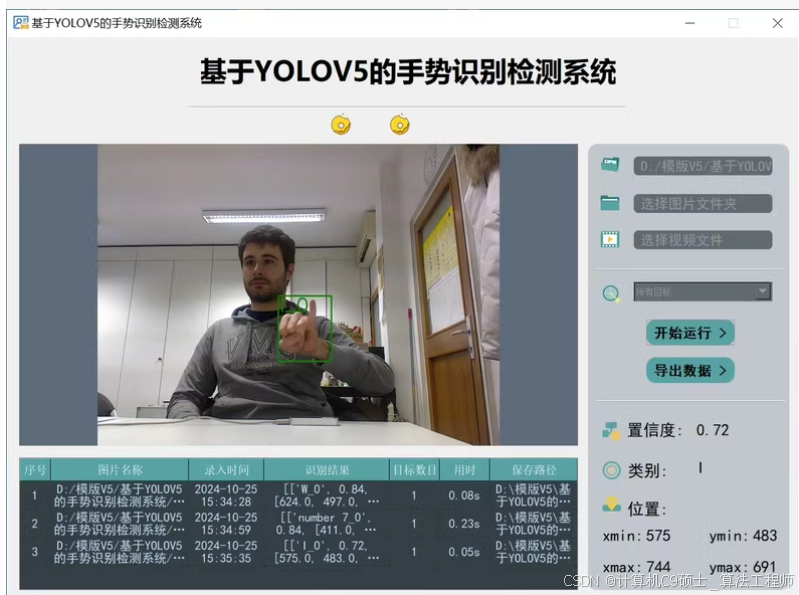Screen dimensions: 799x595
Task: Click the confidence icon beside 置信度
Action: pos(611,431)
